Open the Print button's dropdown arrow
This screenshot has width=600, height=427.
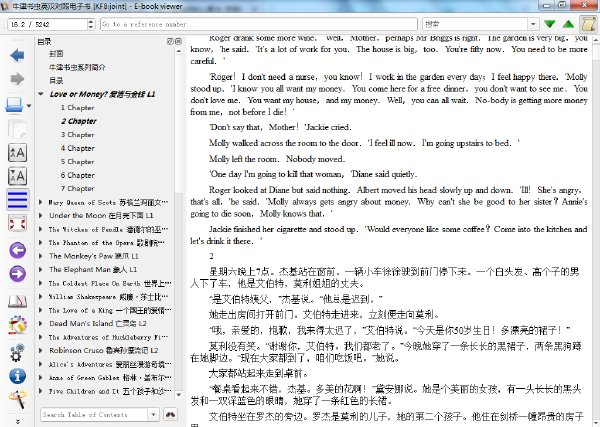pyautogui.click(x=29, y=106)
